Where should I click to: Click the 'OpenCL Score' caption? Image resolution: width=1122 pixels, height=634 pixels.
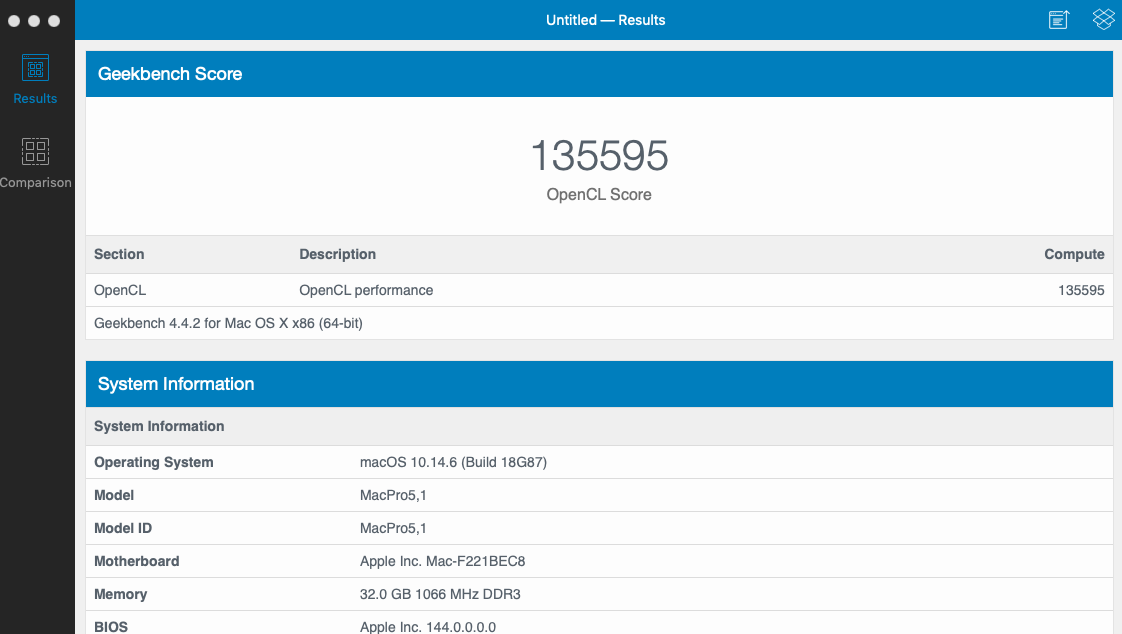coord(599,195)
